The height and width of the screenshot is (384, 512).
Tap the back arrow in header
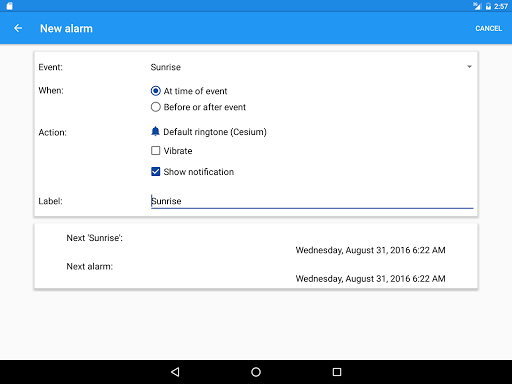(x=18, y=28)
